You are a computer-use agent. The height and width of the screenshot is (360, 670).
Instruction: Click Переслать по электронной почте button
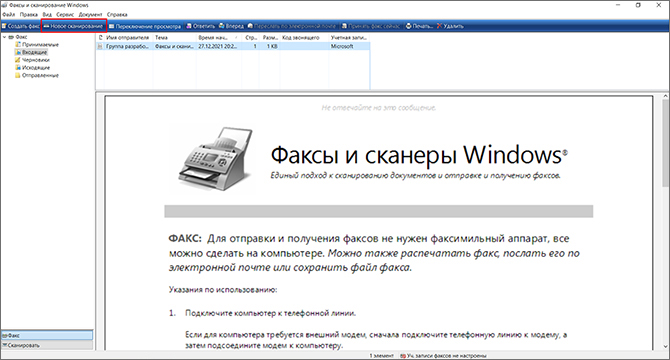[292, 26]
